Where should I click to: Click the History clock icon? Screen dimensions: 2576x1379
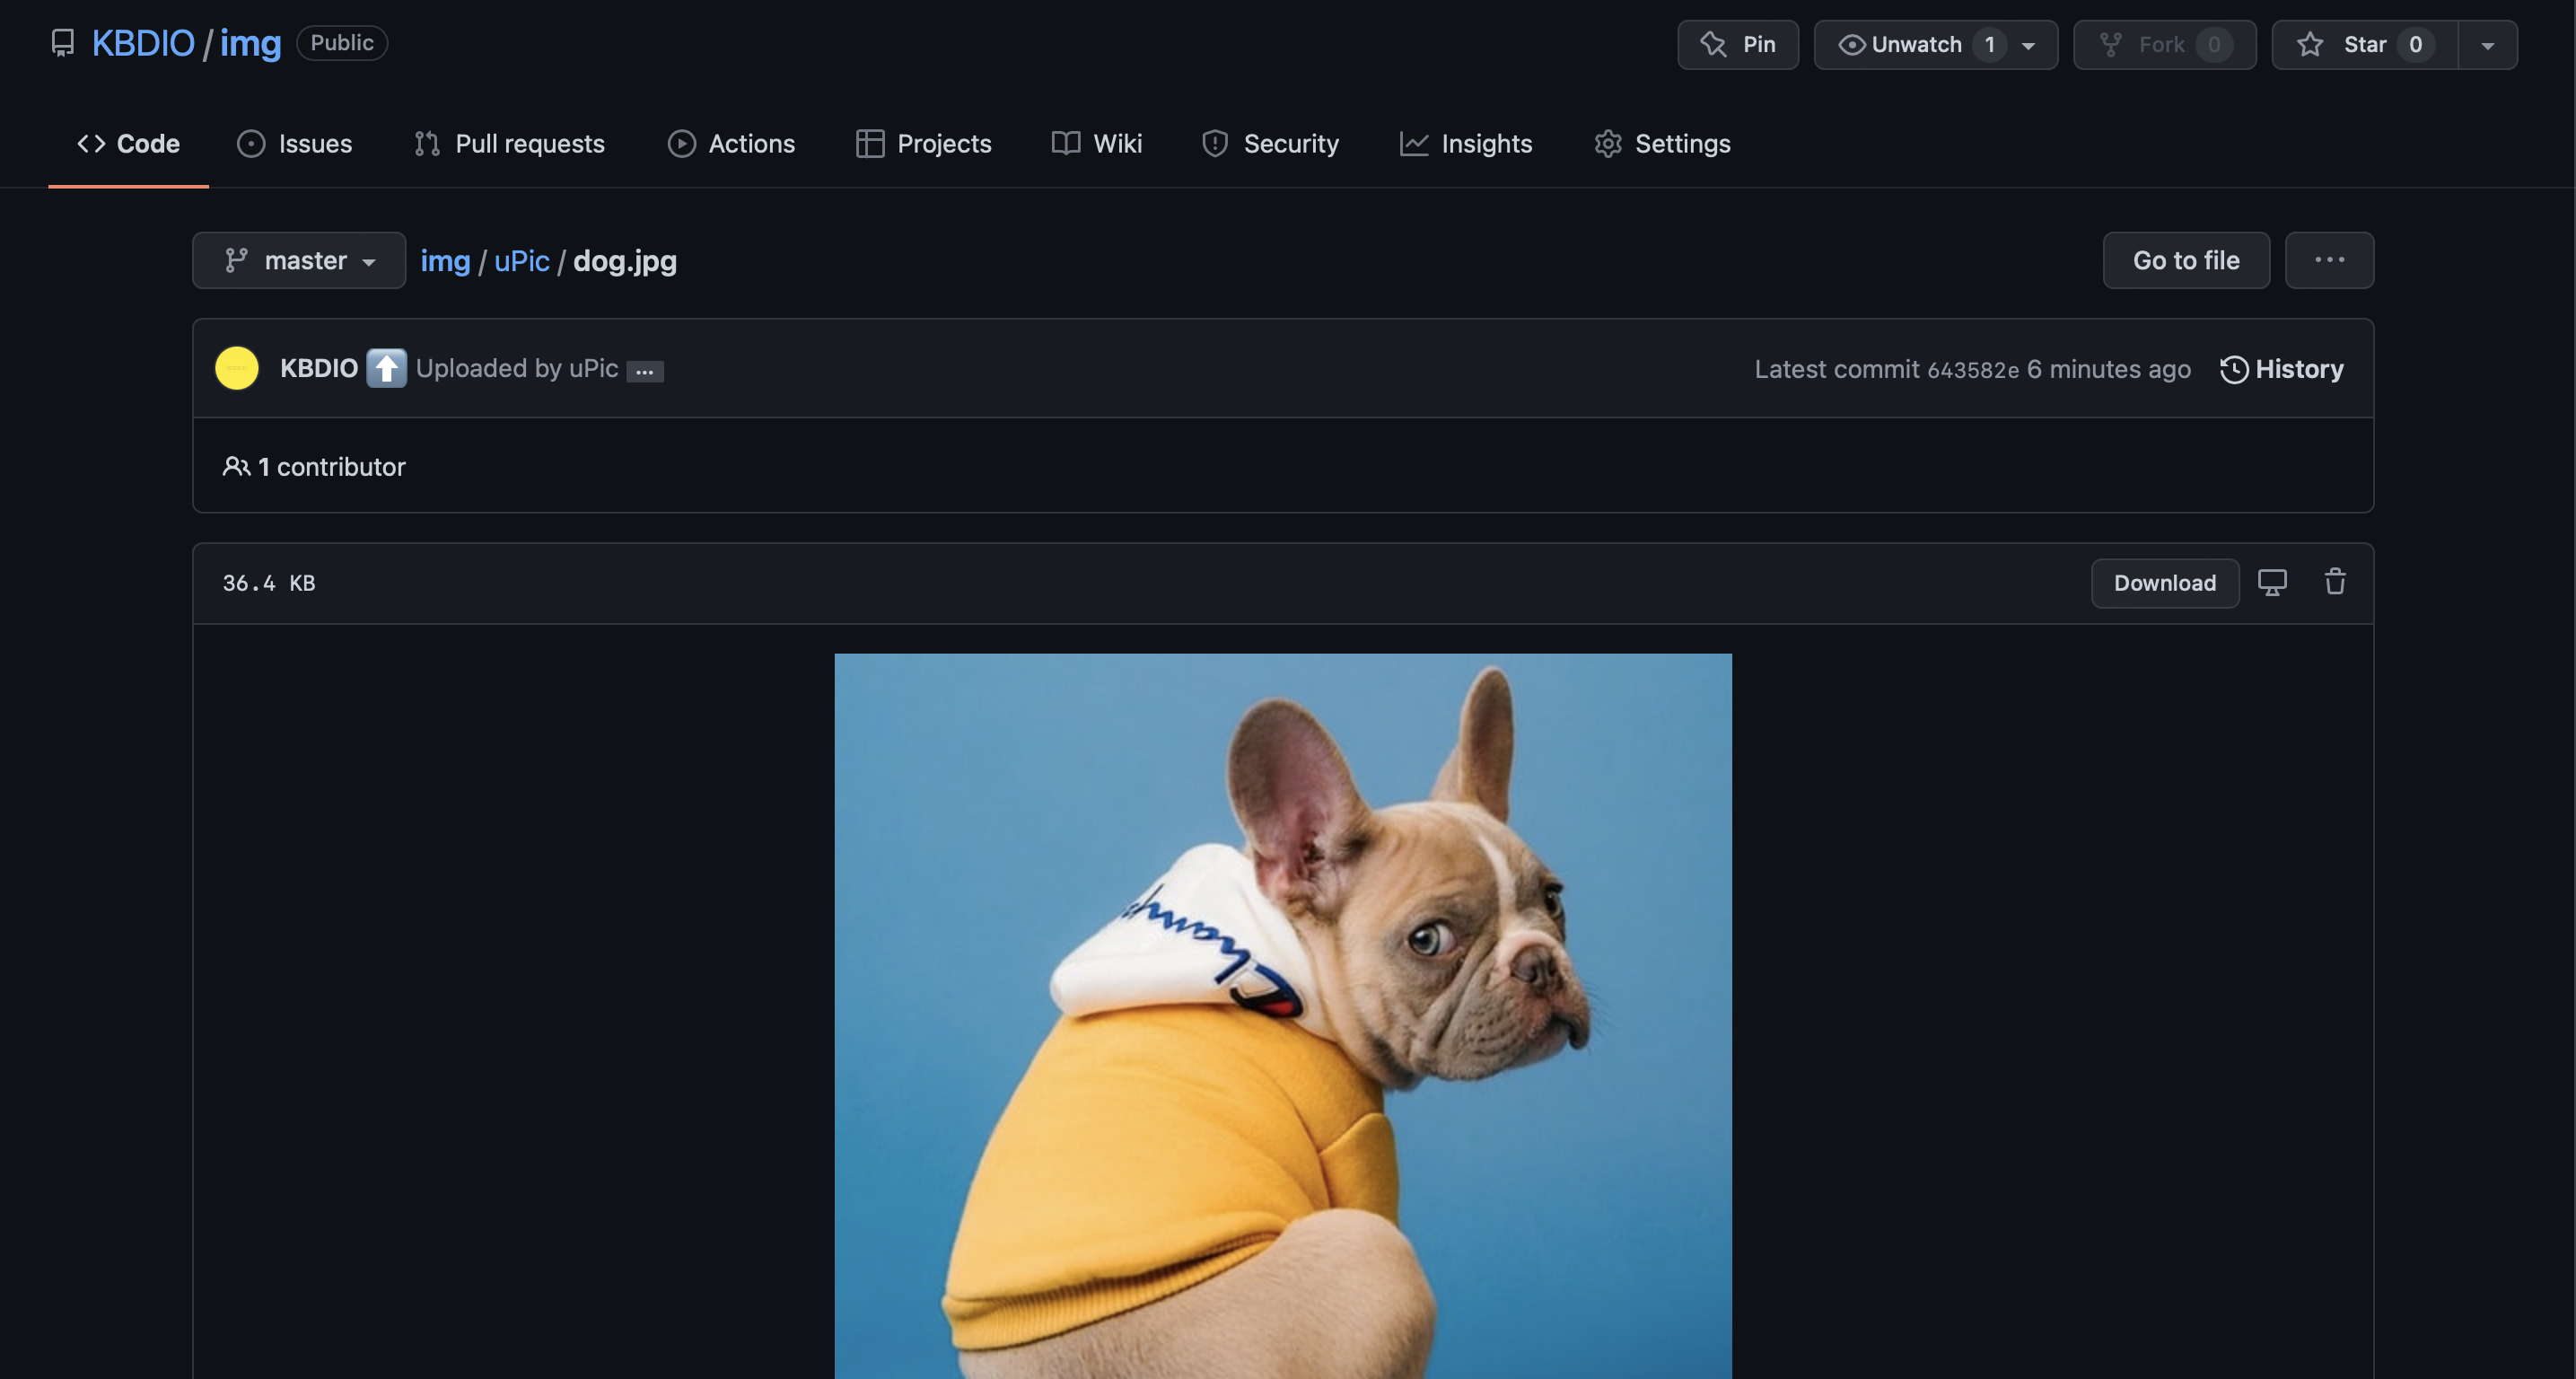click(x=2233, y=369)
